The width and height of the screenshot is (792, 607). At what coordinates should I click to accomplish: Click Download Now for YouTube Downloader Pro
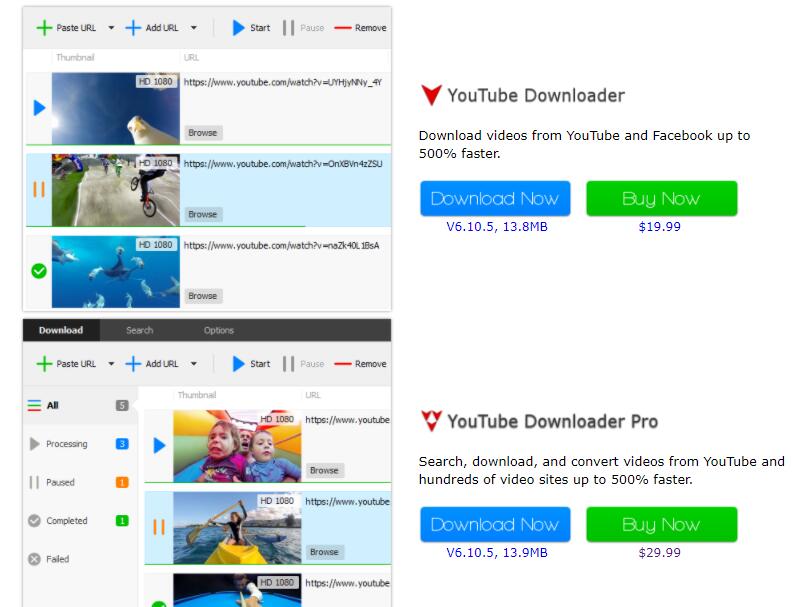click(495, 525)
